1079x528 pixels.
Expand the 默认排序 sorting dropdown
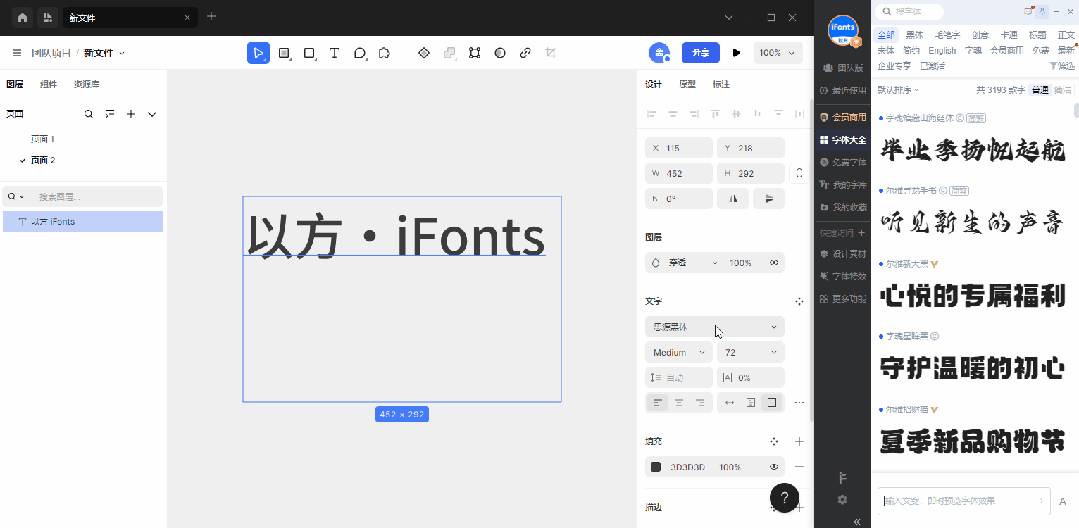pyautogui.click(x=897, y=90)
